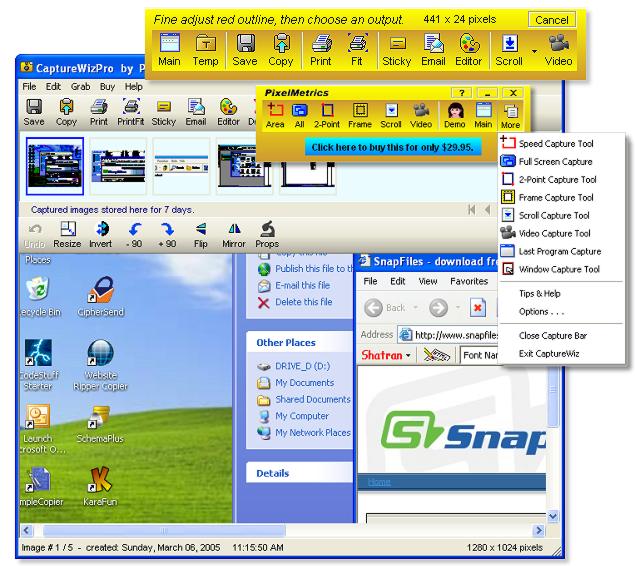Open the Grab menu in CaptureWizPro
Image resolution: width=635 pixels, height=566 pixels.
click(x=80, y=87)
